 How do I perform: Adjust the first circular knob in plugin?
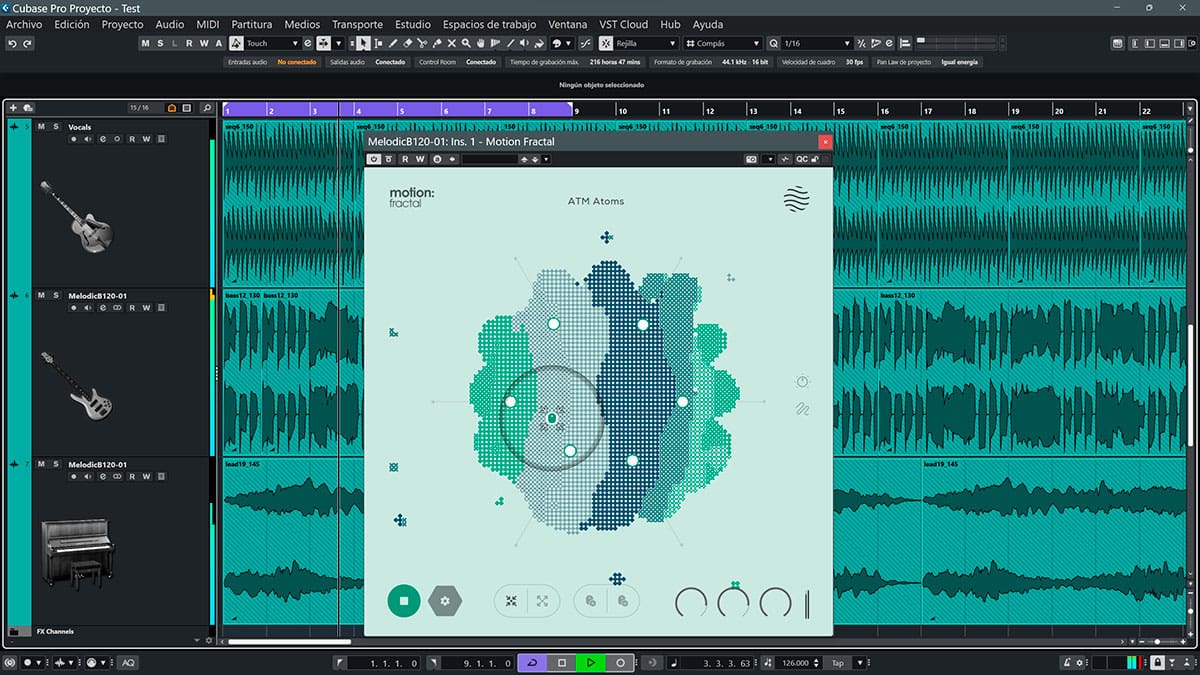click(x=691, y=602)
